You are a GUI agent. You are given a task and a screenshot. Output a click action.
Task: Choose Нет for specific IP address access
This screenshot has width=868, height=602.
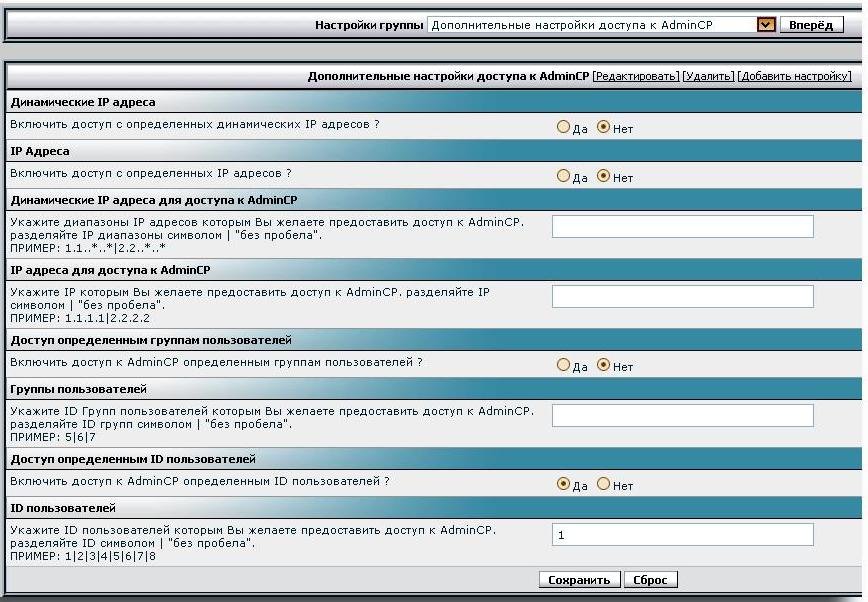[x=603, y=177]
